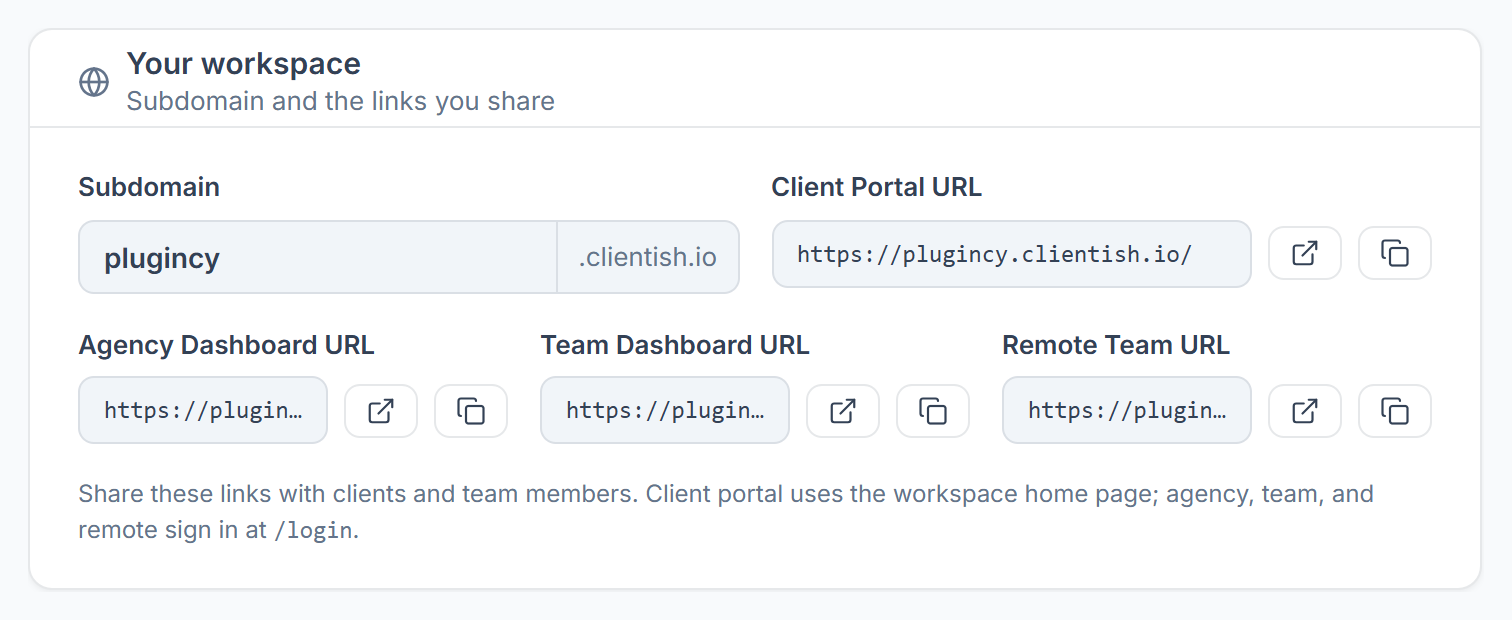This screenshot has width=1512, height=620.
Task: Click the Subdomain label
Action: 149,187
